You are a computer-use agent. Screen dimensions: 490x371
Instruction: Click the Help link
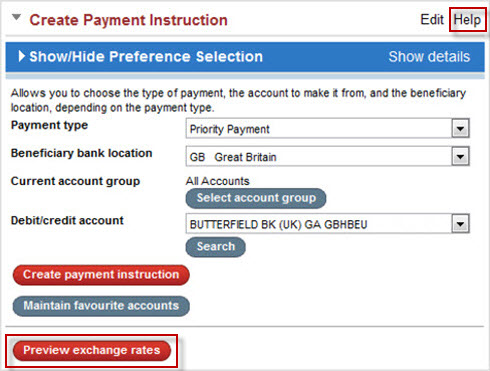pos(467,20)
